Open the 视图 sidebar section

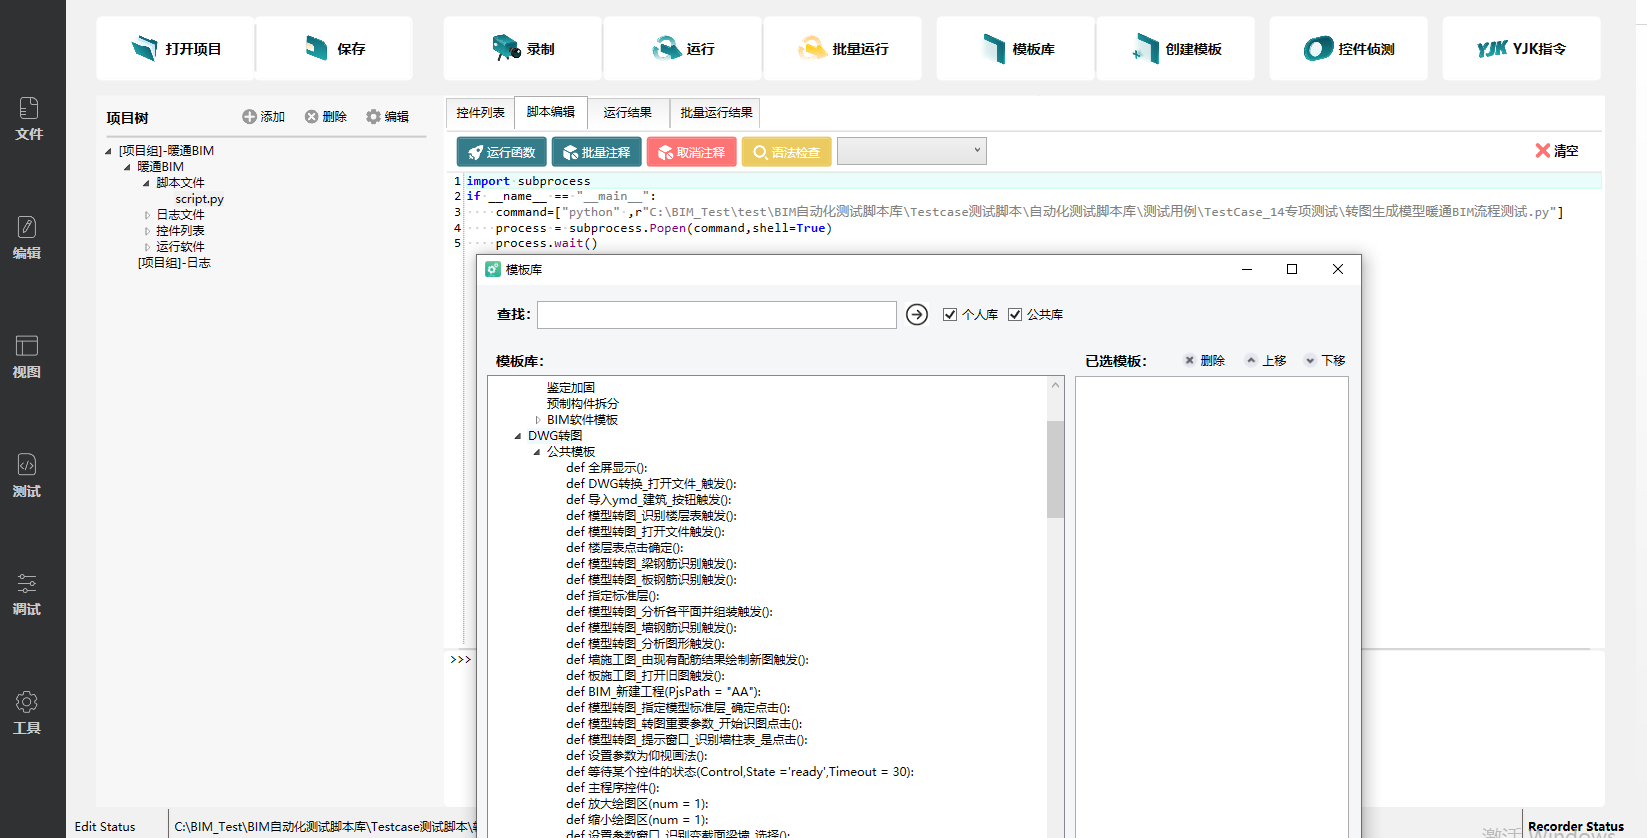tap(28, 357)
